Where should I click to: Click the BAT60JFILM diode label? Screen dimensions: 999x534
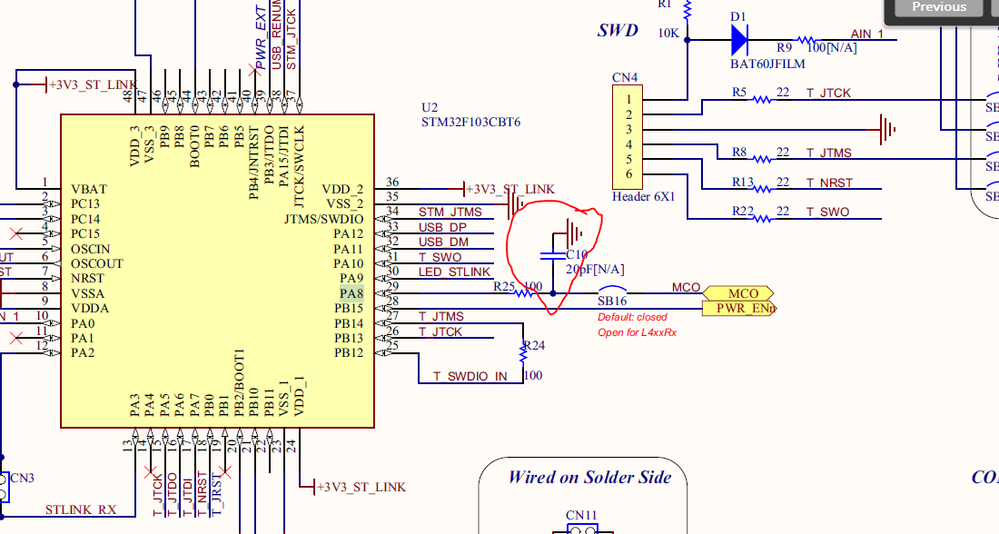click(x=768, y=64)
